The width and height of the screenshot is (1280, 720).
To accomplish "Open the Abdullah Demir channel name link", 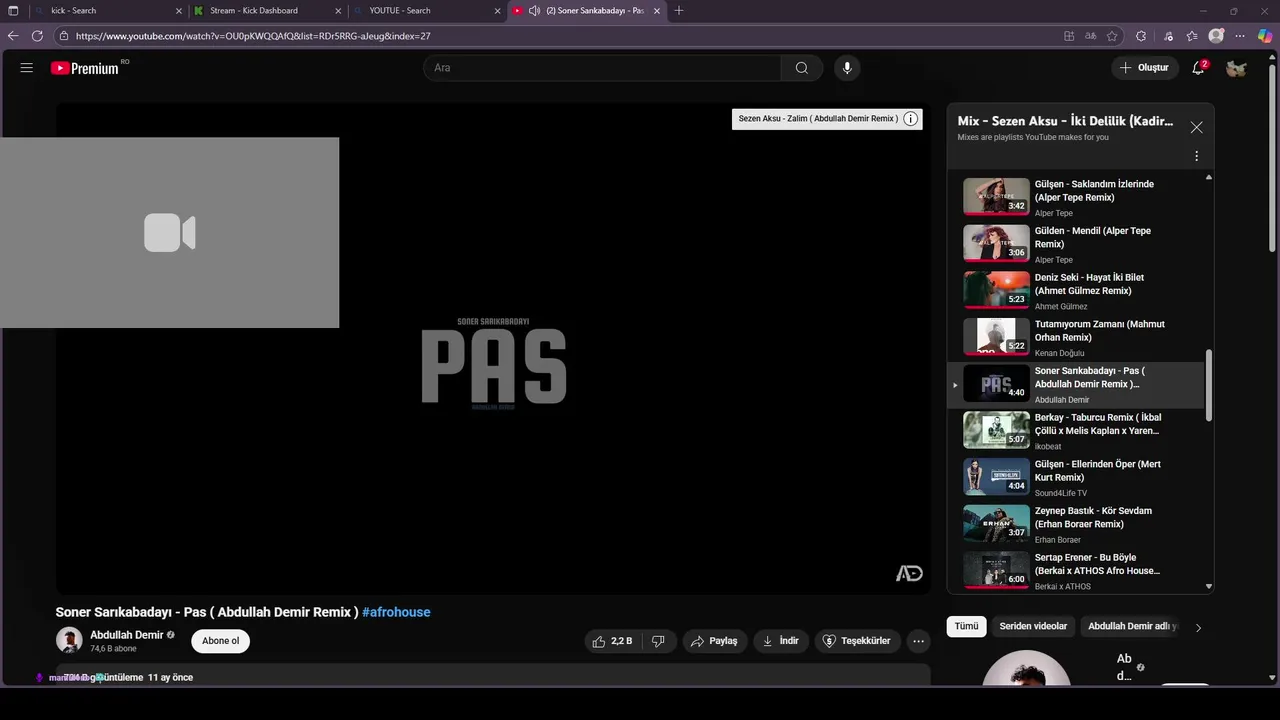I will 127,635.
